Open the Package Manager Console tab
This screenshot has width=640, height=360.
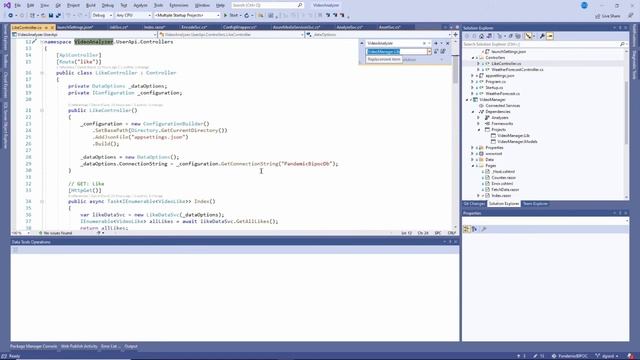coord(33,347)
